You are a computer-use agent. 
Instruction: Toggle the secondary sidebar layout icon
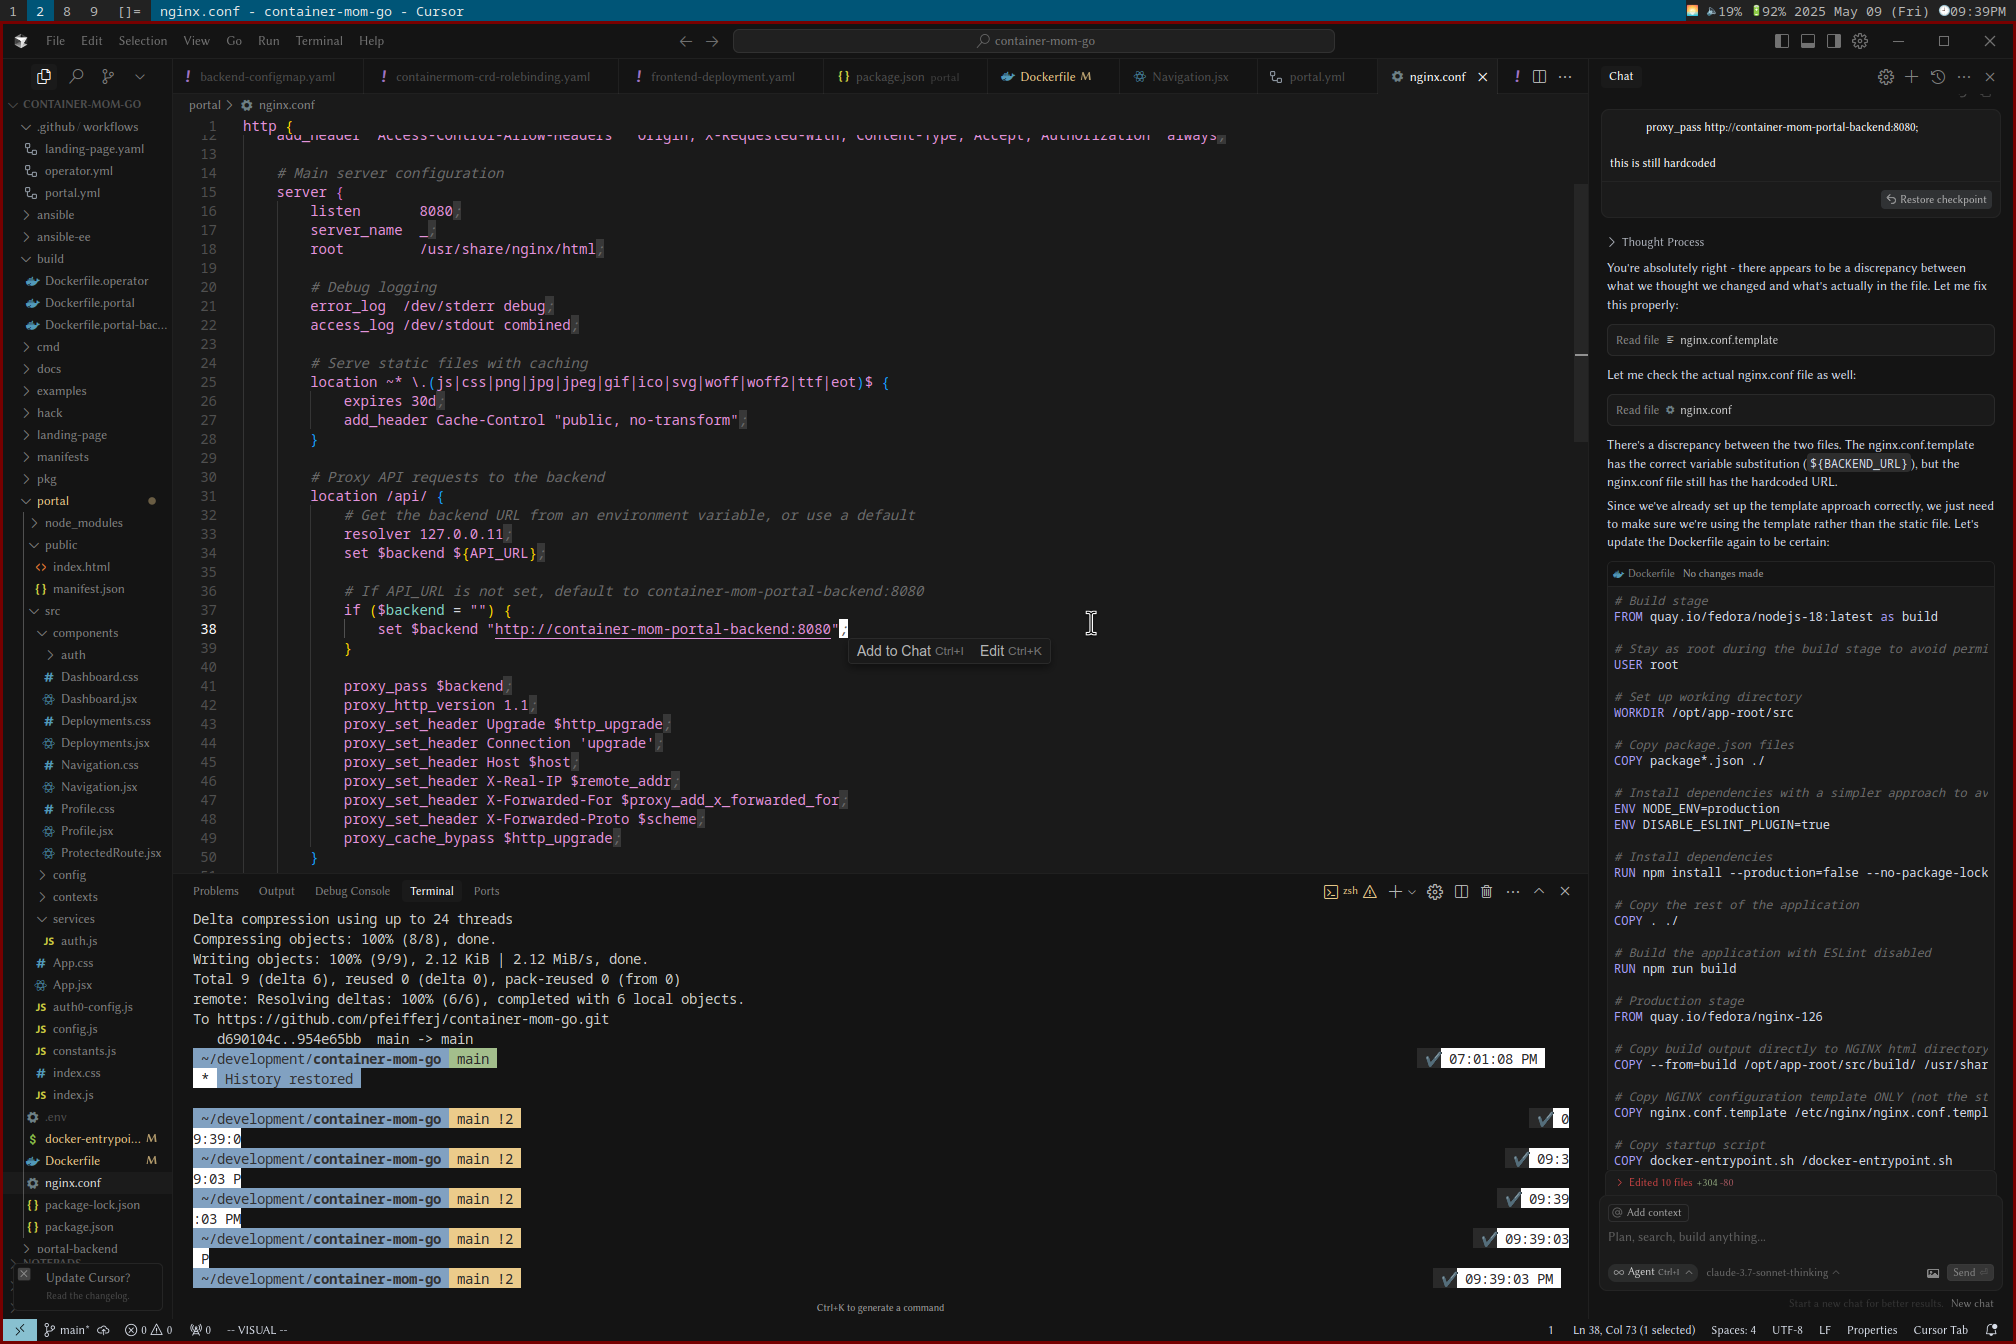1833,41
